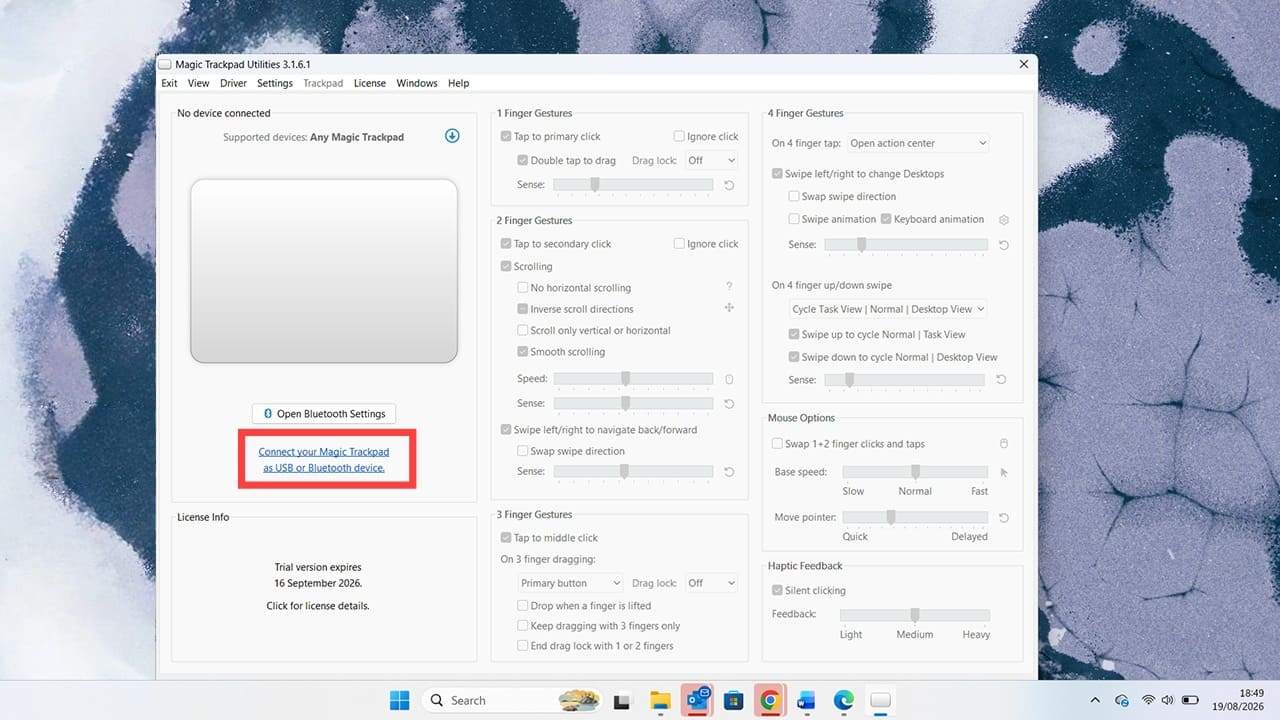Click the Move pointer slider
Screen dimensions: 1280x720
915,518
